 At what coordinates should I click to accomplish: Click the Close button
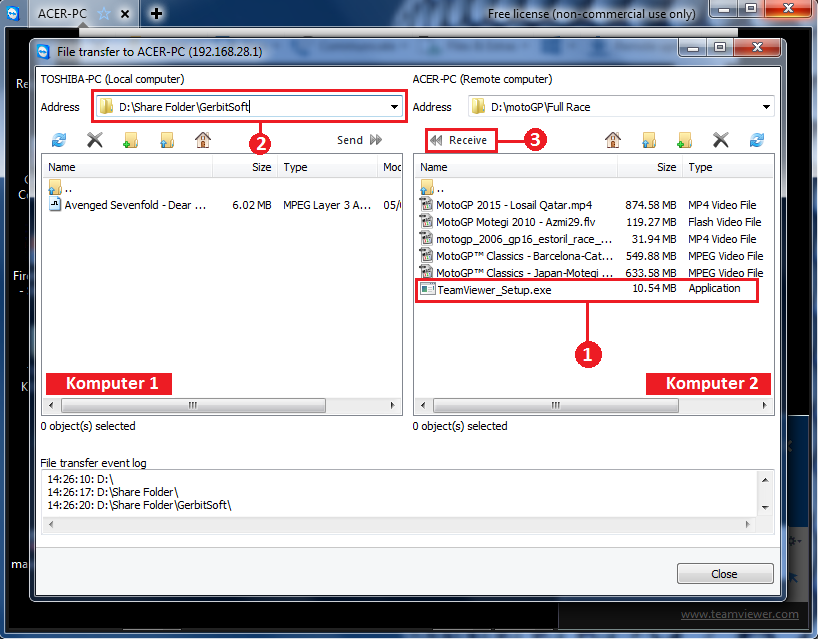[x=725, y=573]
